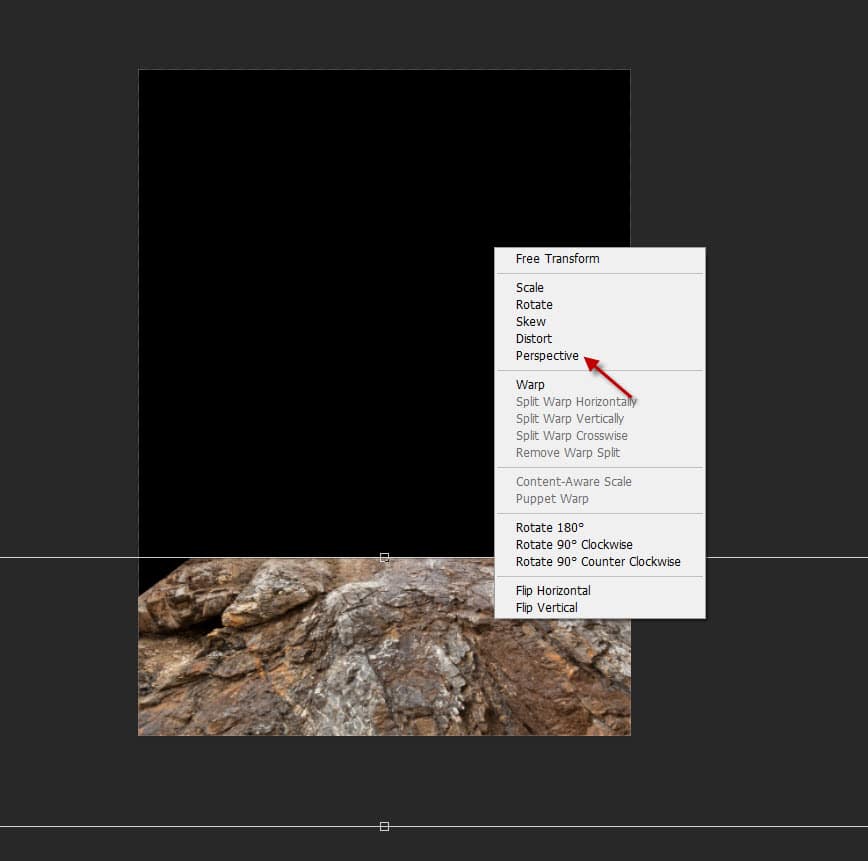Apply Rotate 180° from the menu
868x861 pixels.
click(549, 528)
